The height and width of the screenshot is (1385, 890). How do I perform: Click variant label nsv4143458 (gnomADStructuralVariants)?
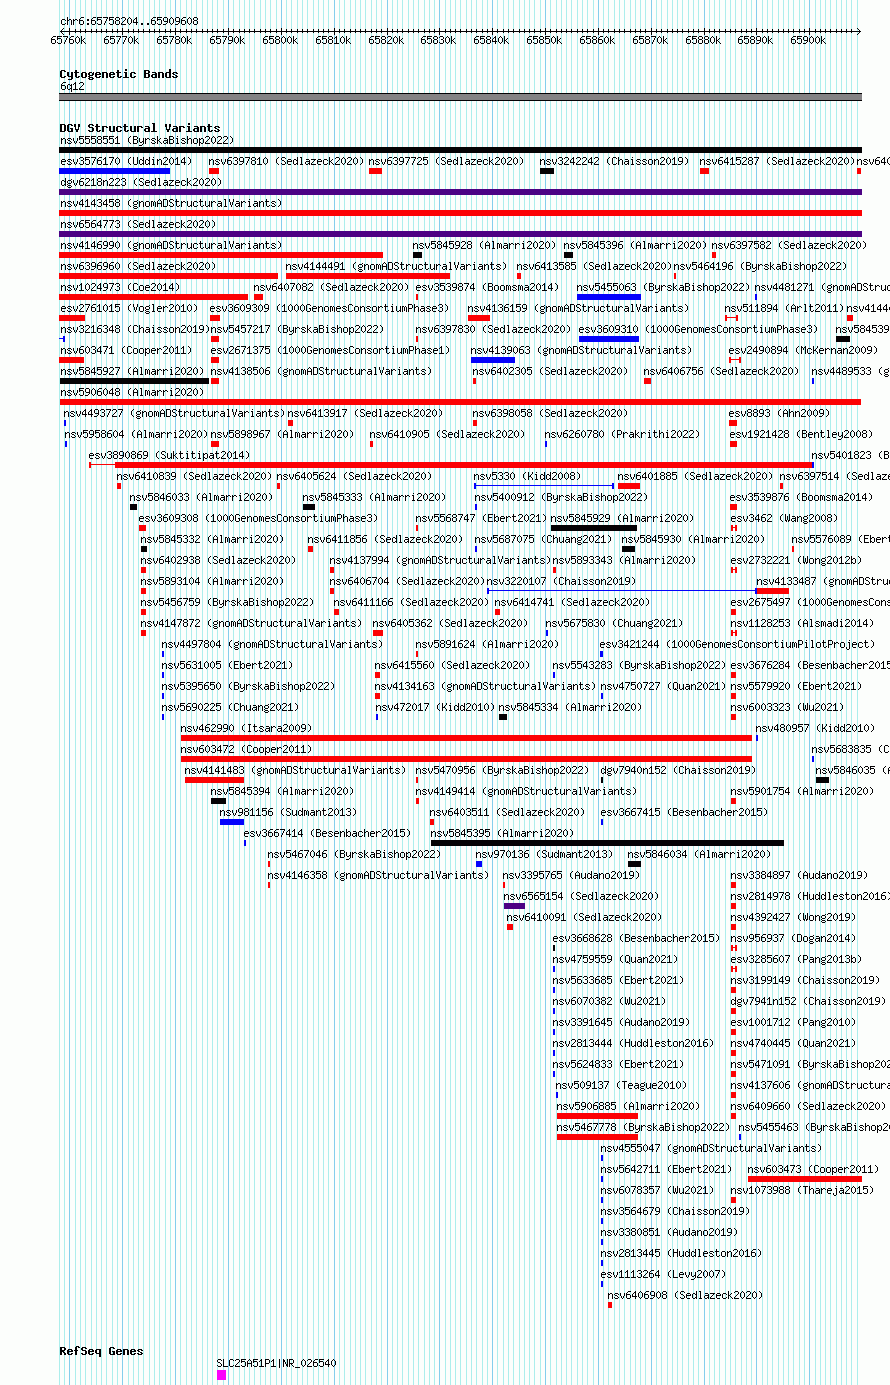point(171,203)
